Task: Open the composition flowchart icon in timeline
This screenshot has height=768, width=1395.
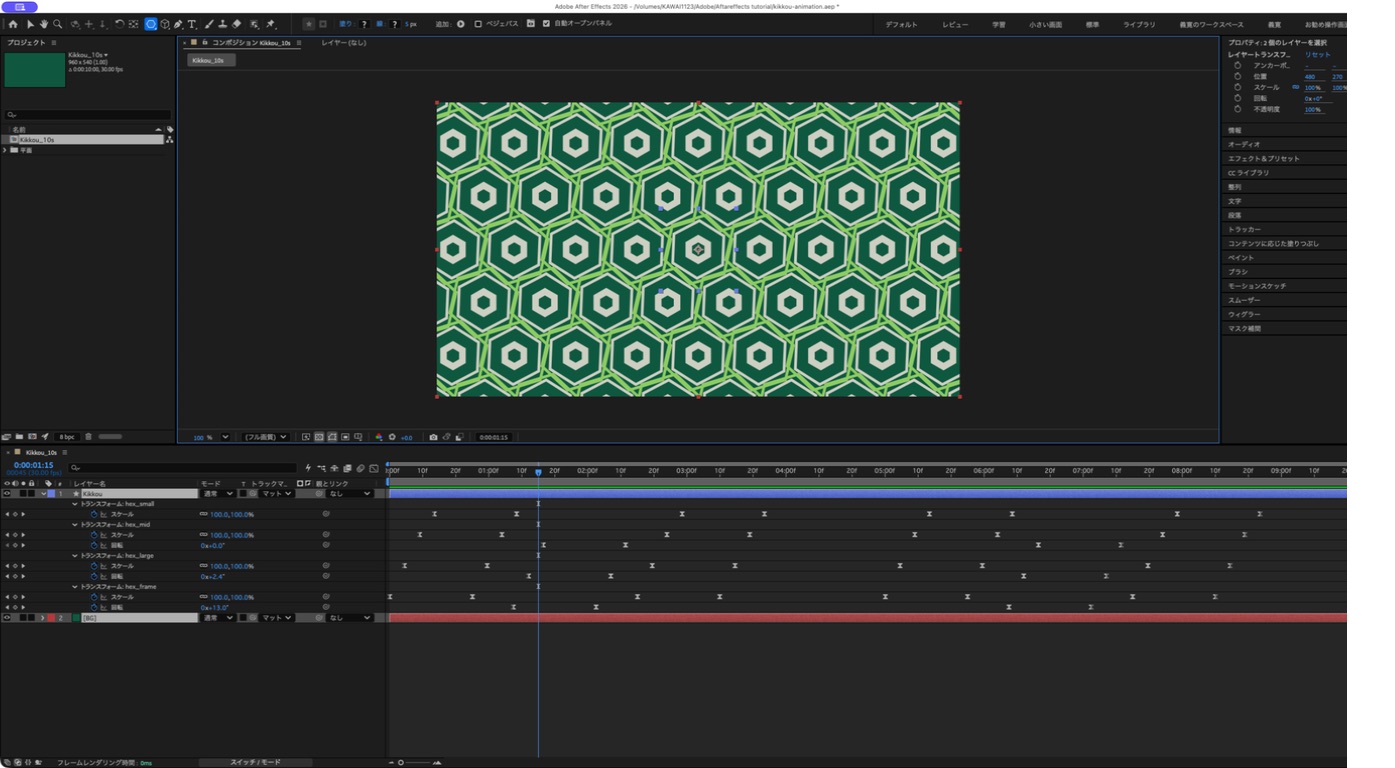Action: click(x=321, y=468)
